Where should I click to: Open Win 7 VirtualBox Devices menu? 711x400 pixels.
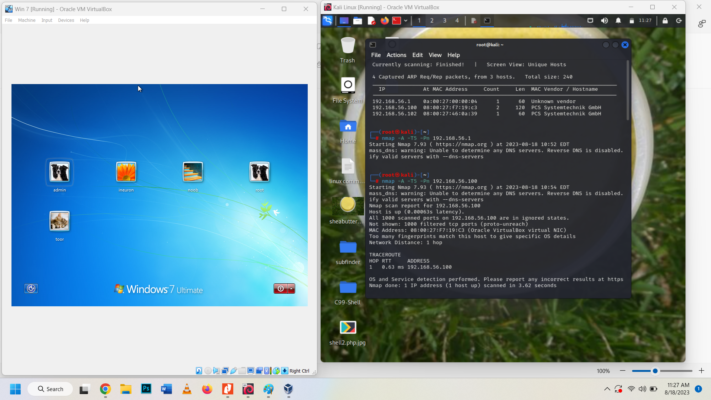66,20
